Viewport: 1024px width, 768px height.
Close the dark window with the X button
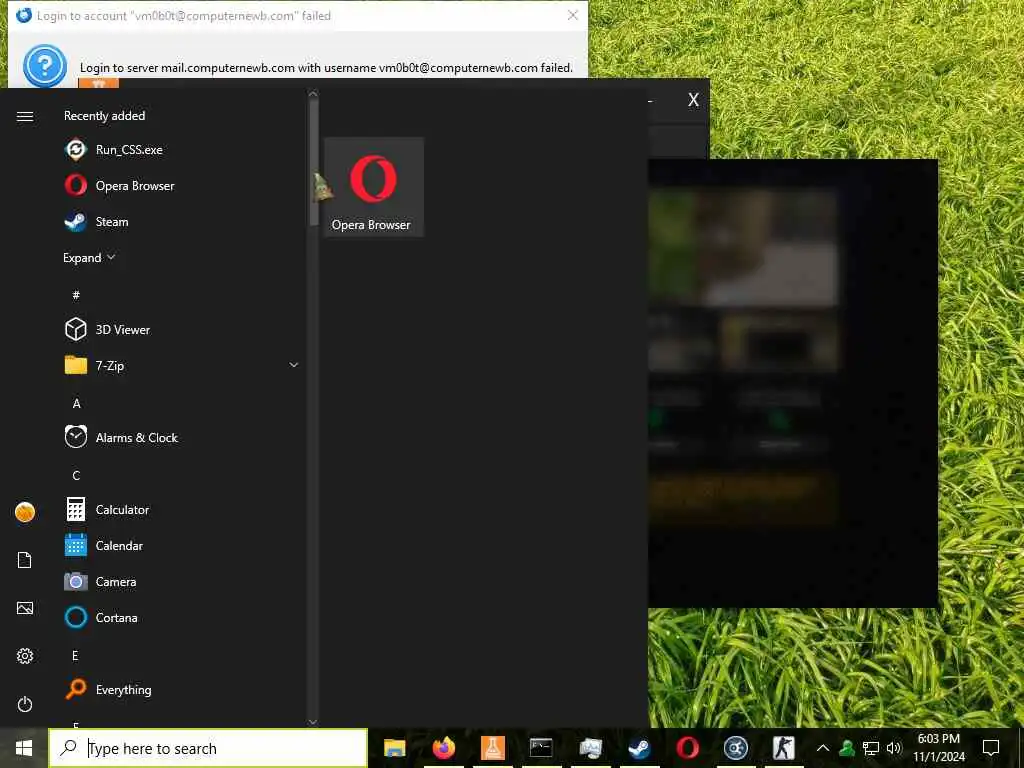pos(694,100)
